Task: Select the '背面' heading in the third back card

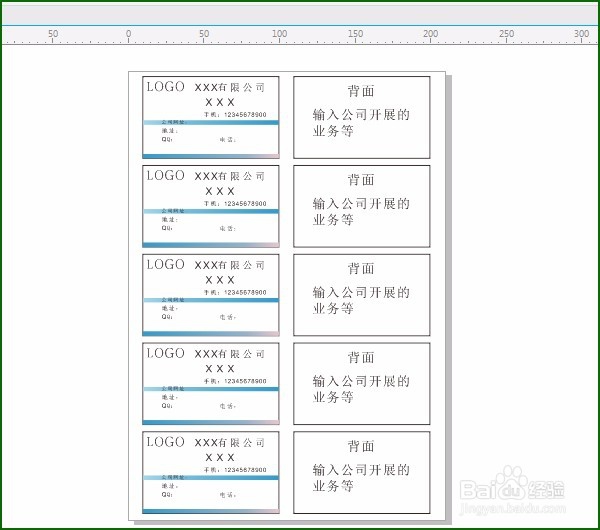Action: (361, 269)
